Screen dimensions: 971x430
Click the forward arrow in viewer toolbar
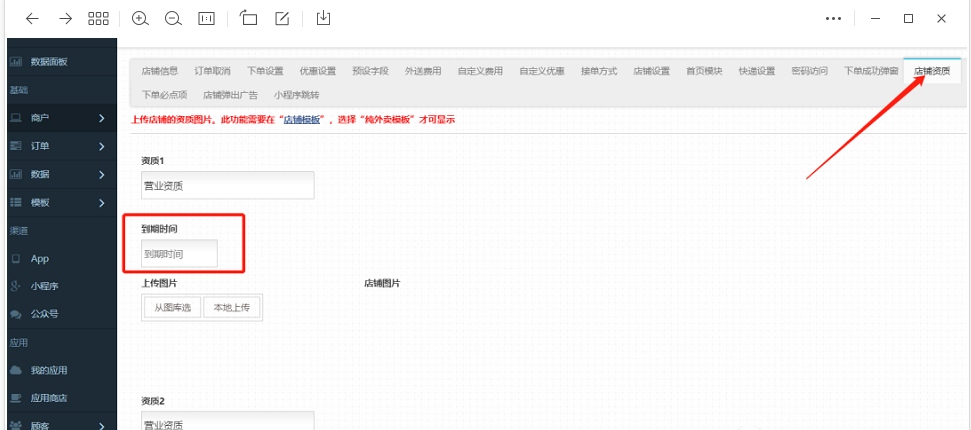65,18
